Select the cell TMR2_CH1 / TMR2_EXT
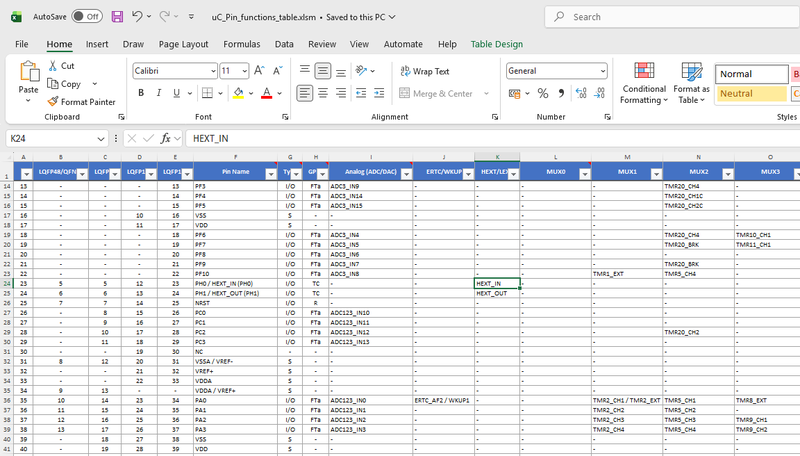This screenshot has height=456, width=800. click(x=627, y=400)
